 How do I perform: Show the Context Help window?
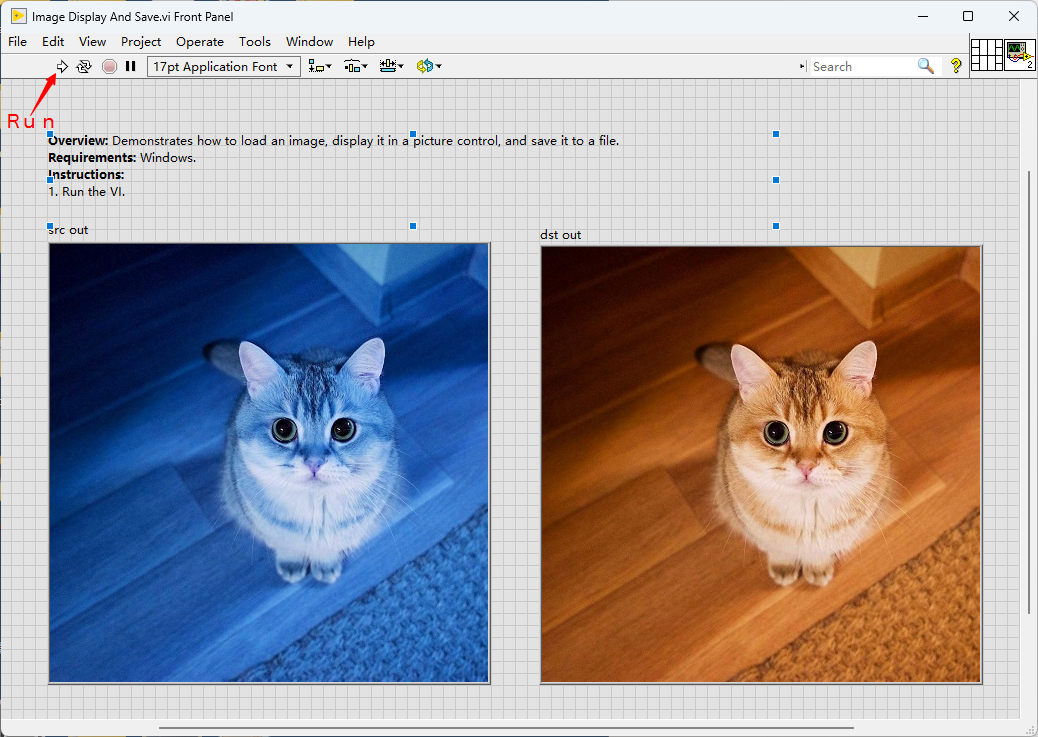[956, 67]
